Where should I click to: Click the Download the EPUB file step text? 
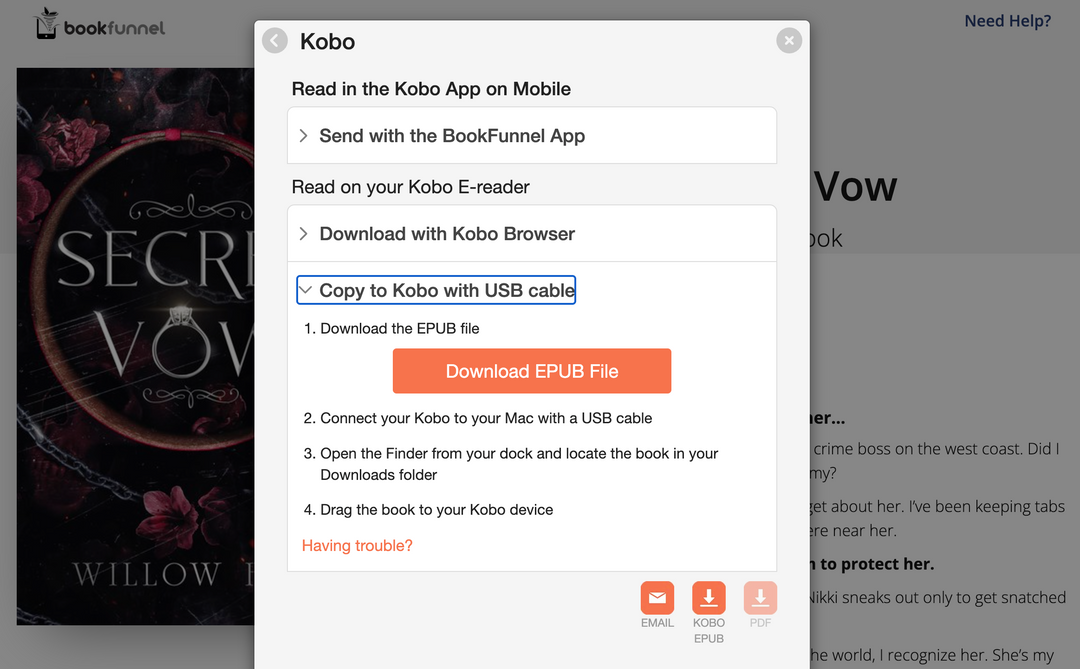pos(400,329)
